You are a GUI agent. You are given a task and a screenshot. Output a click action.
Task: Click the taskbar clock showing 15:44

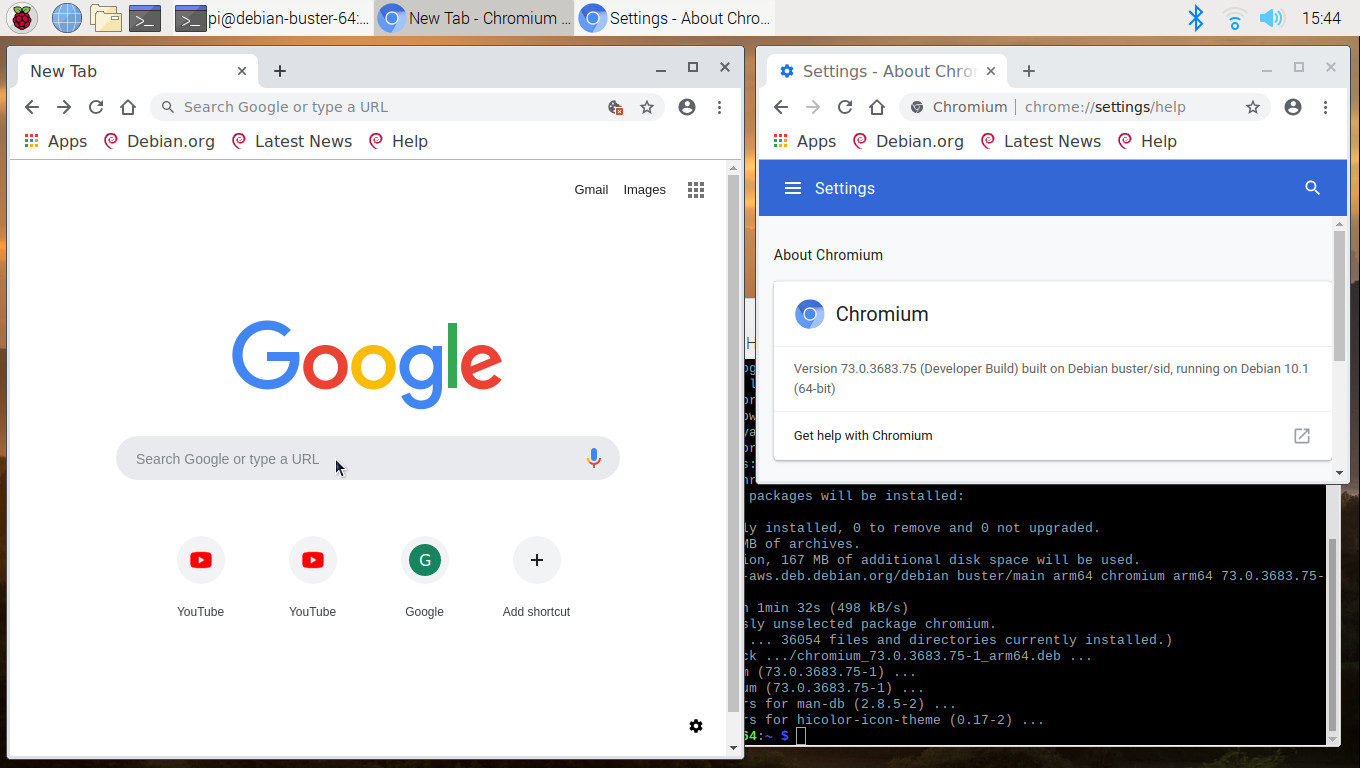(x=1321, y=17)
